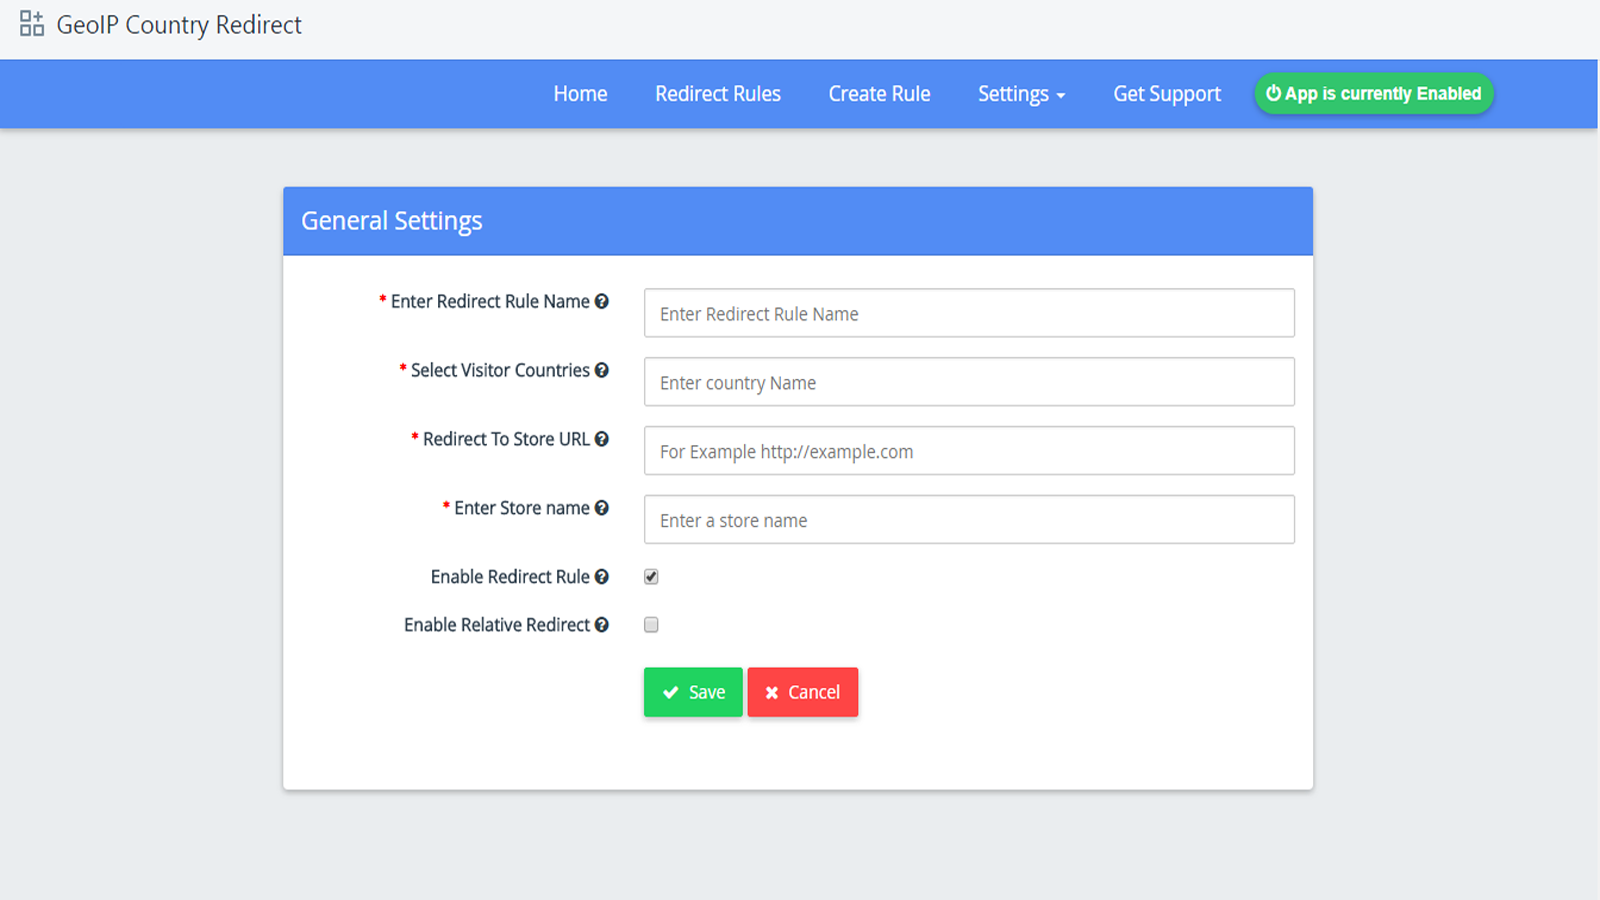This screenshot has height=900, width=1600.
Task: Click help icon beside Enter Store name
Action: [x=601, y=508]
